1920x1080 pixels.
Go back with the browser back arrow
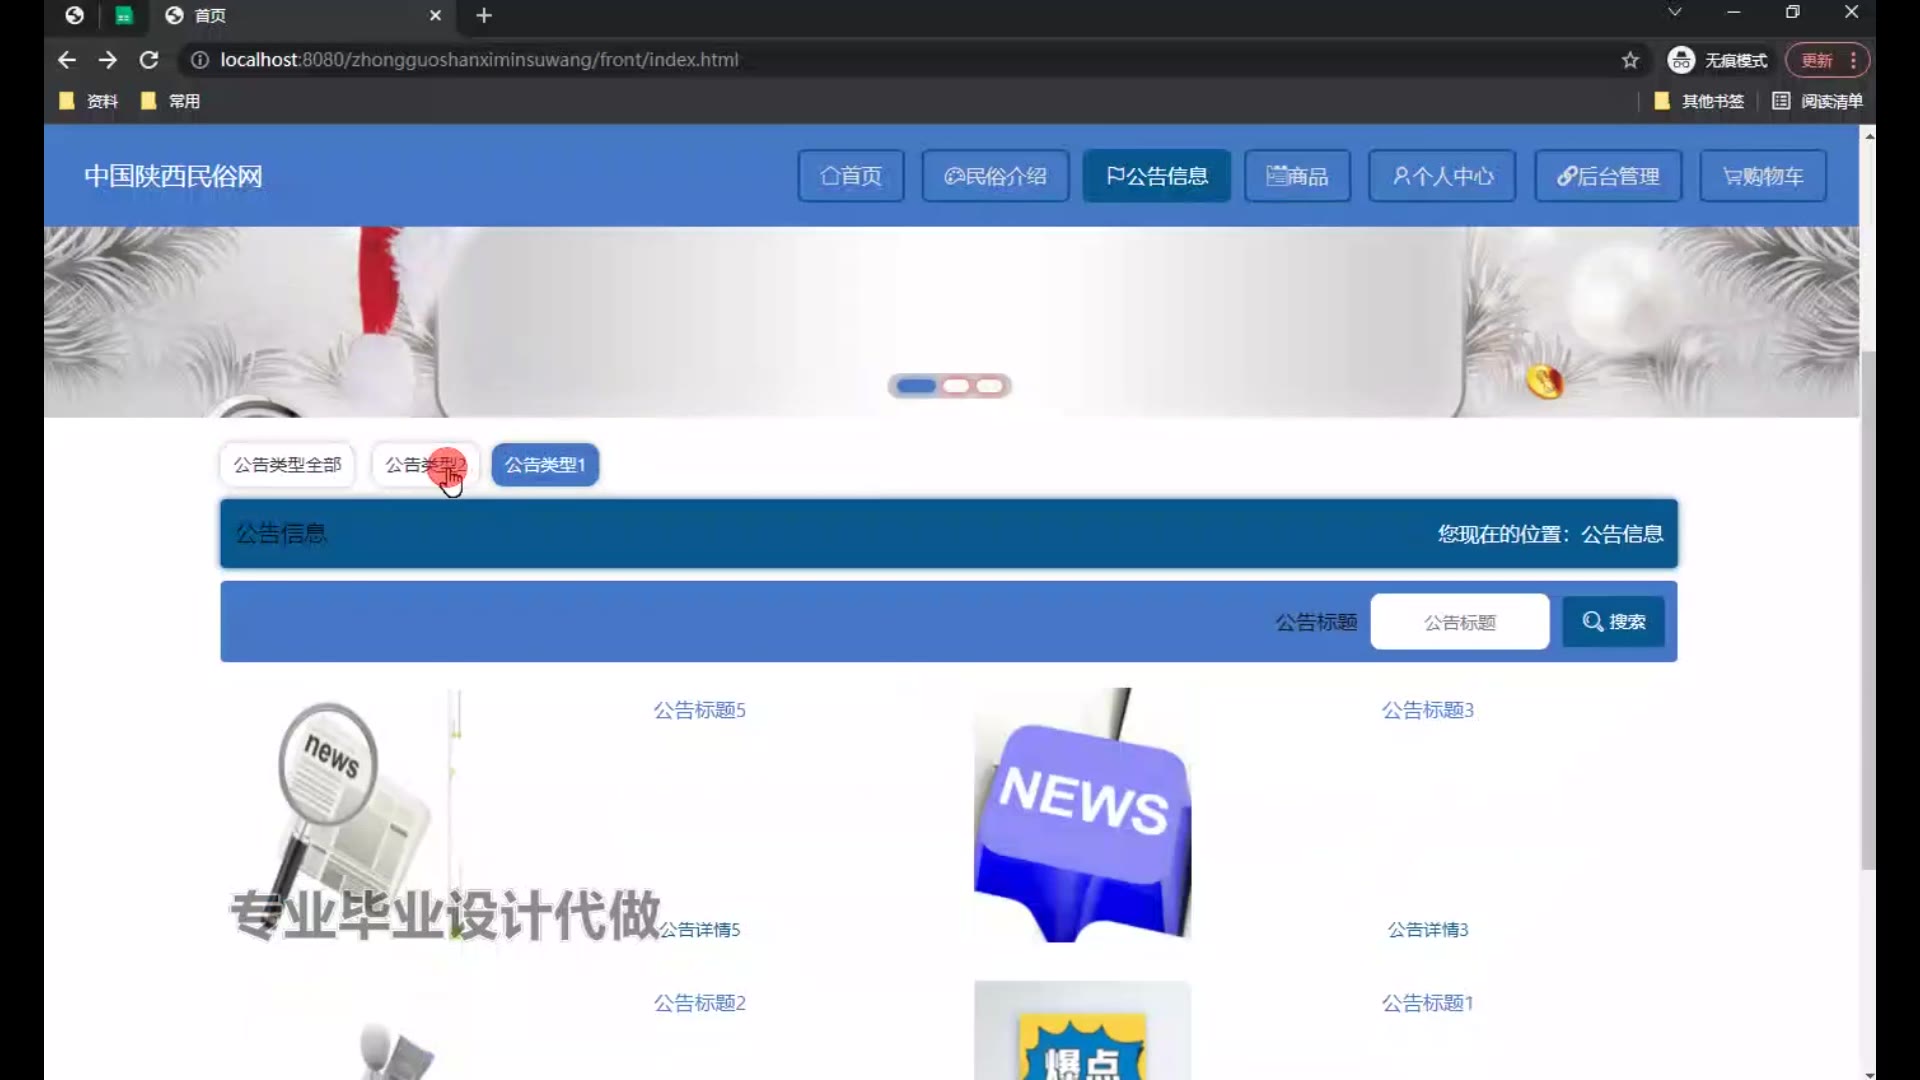click(67, 60)
